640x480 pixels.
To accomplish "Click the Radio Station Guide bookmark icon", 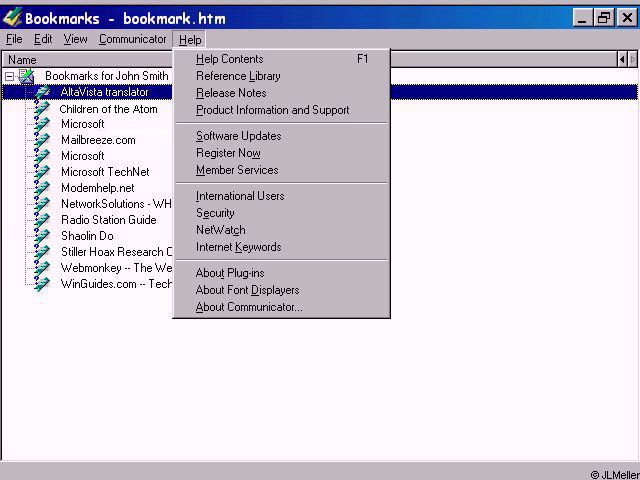I will 42,220.
